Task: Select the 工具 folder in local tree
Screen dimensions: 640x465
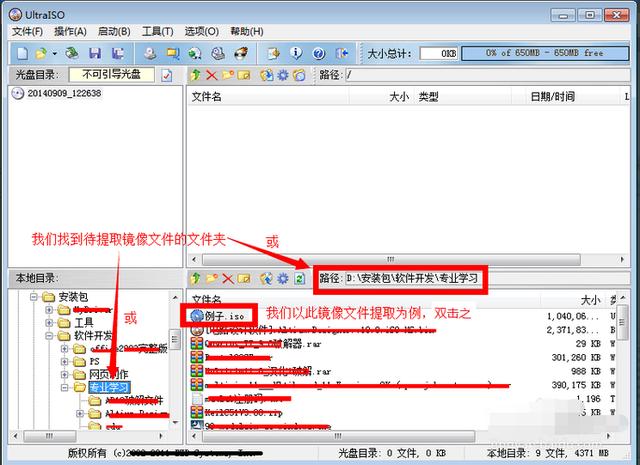Action: point(84,323)
